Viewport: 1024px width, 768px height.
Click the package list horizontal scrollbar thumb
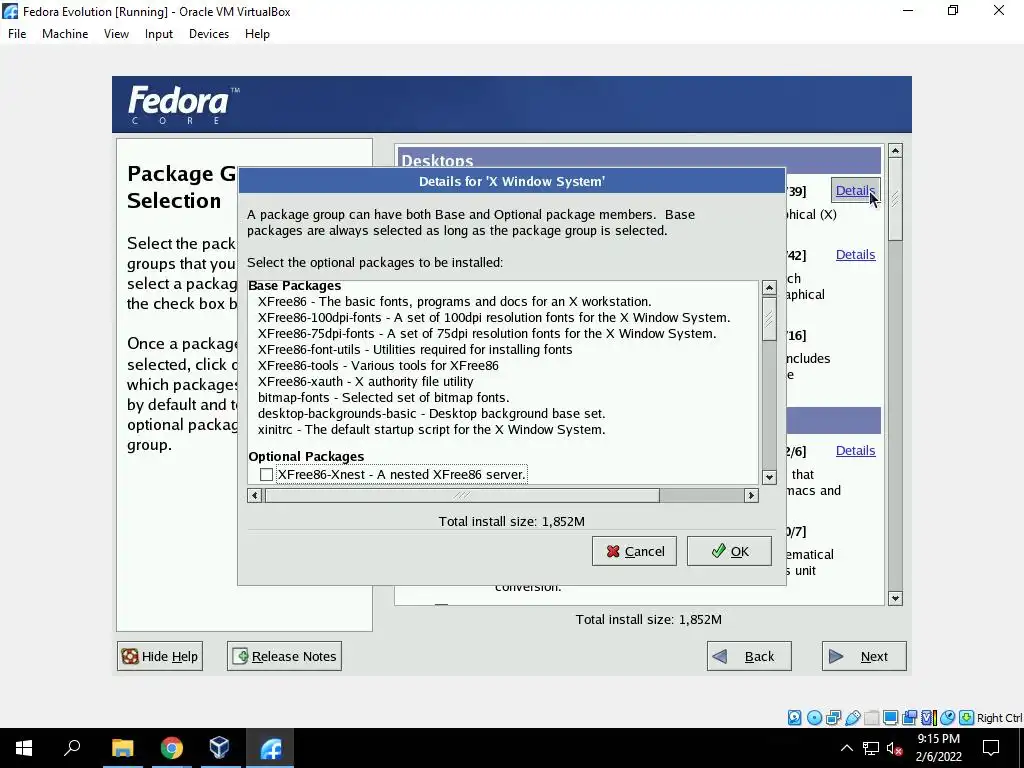pyautogui.click(x=462, y=496)
